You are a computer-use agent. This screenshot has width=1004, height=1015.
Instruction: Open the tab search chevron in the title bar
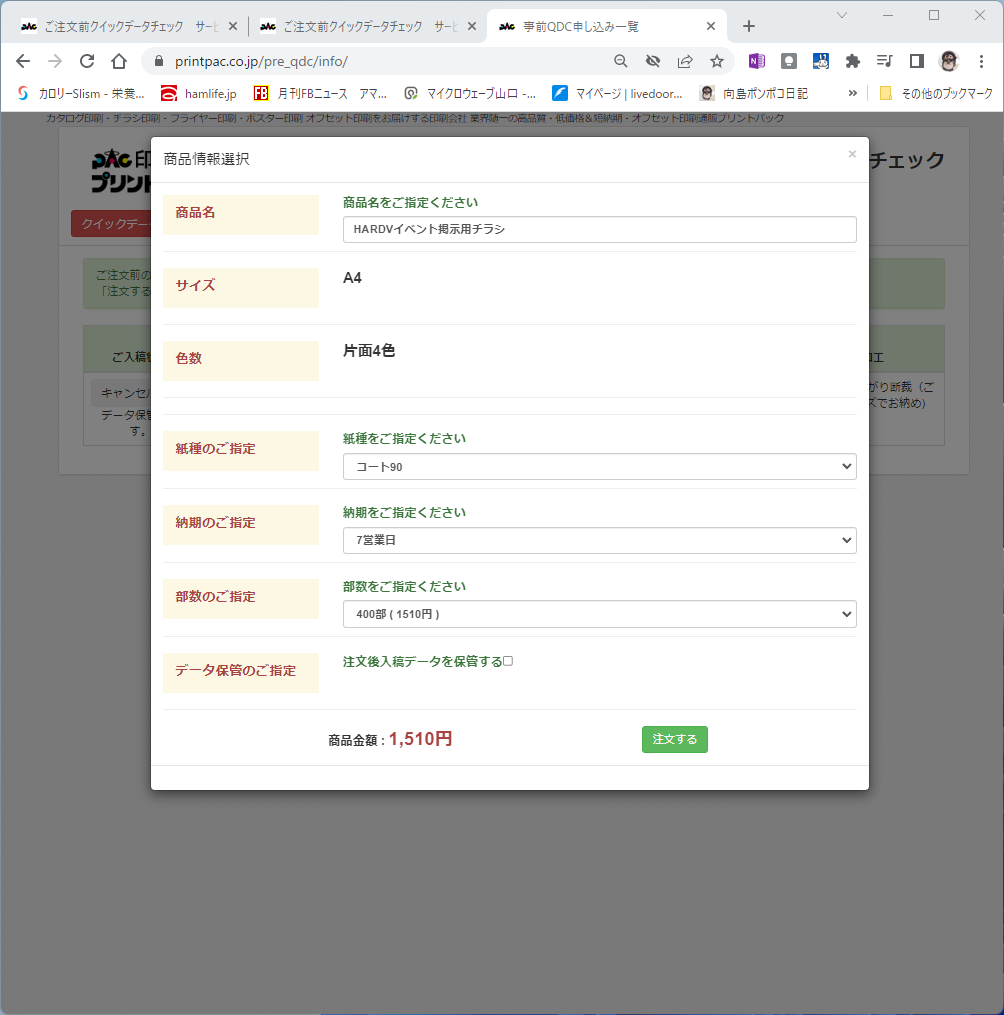click(x=842, y=15)
